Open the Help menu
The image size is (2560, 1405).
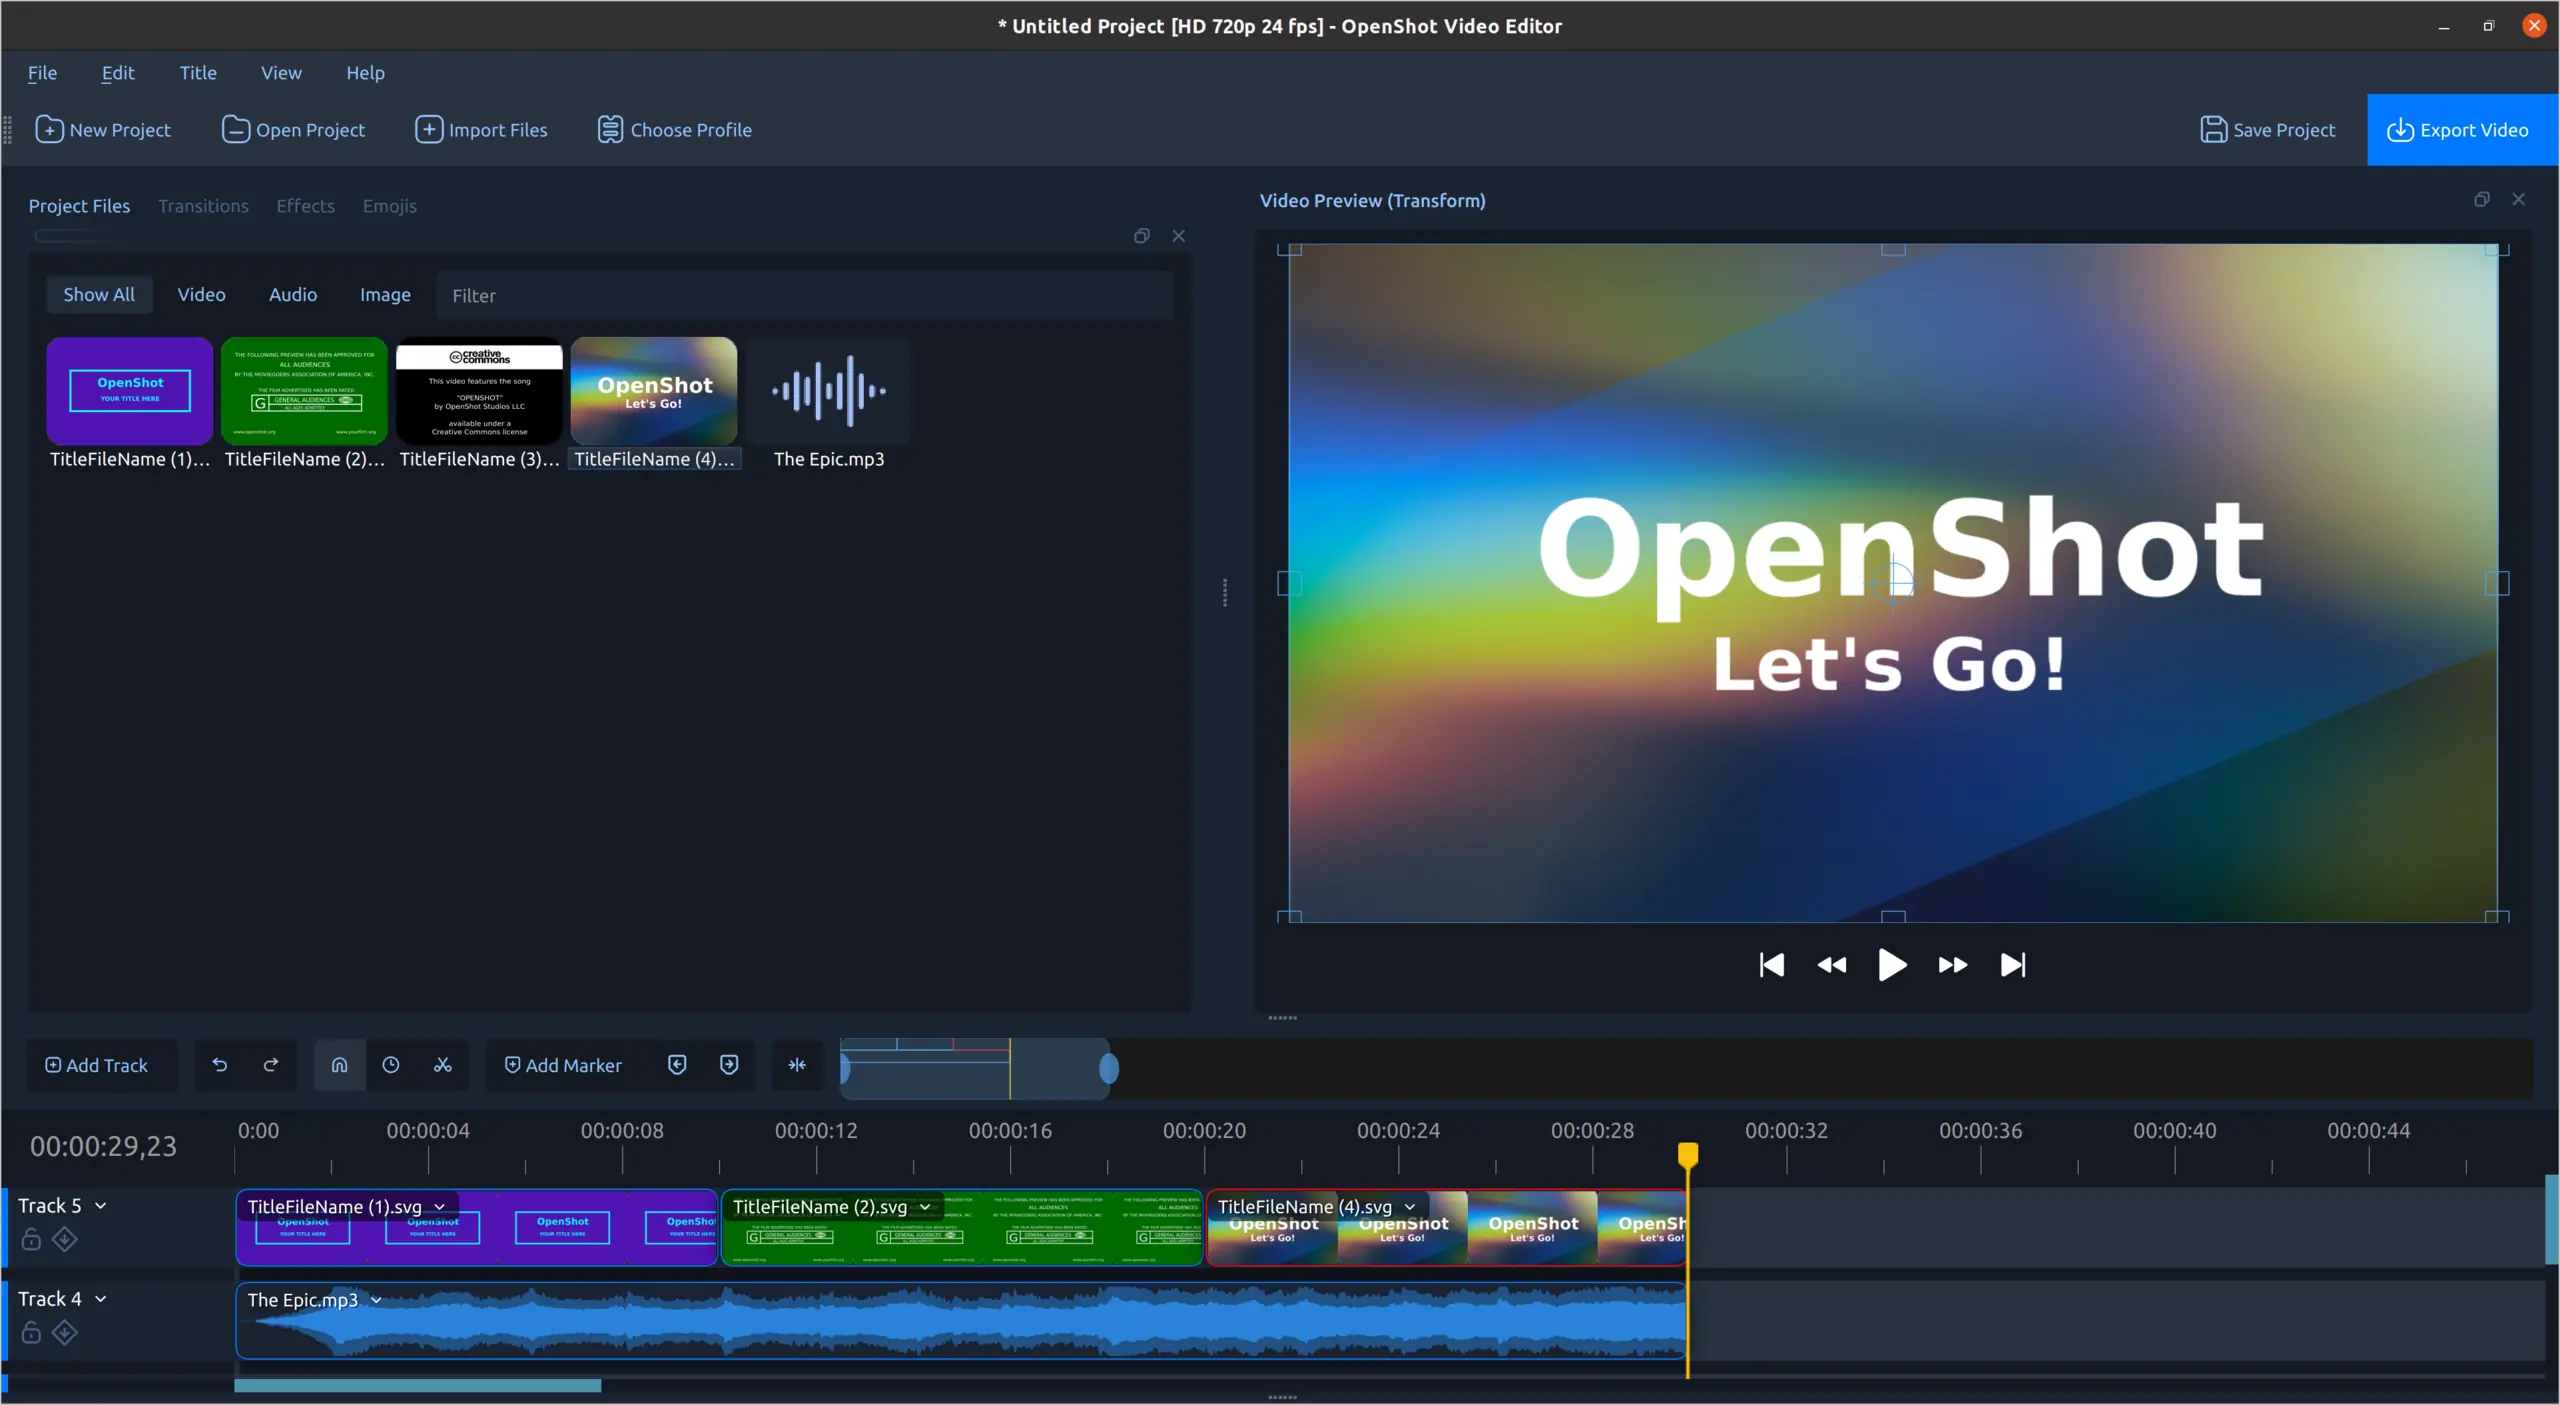pos(365,73)
